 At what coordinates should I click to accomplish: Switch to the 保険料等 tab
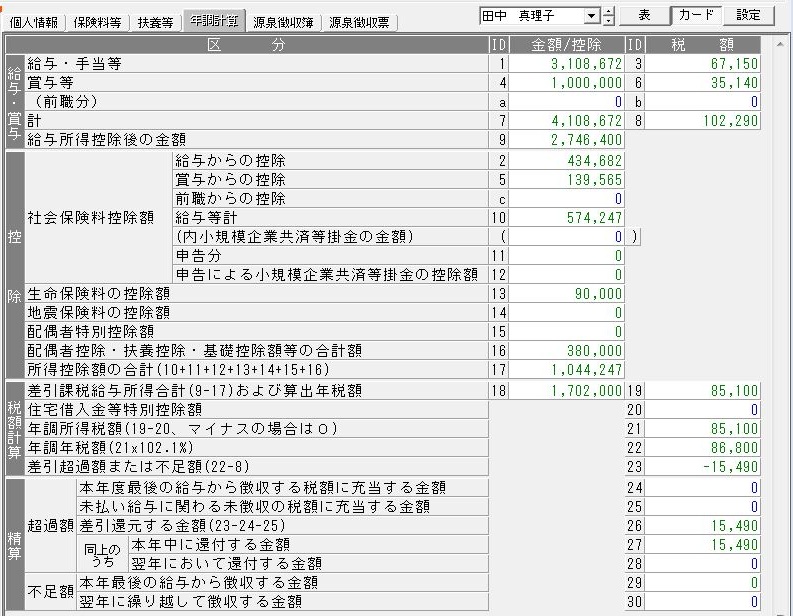(x=101, y=22)
